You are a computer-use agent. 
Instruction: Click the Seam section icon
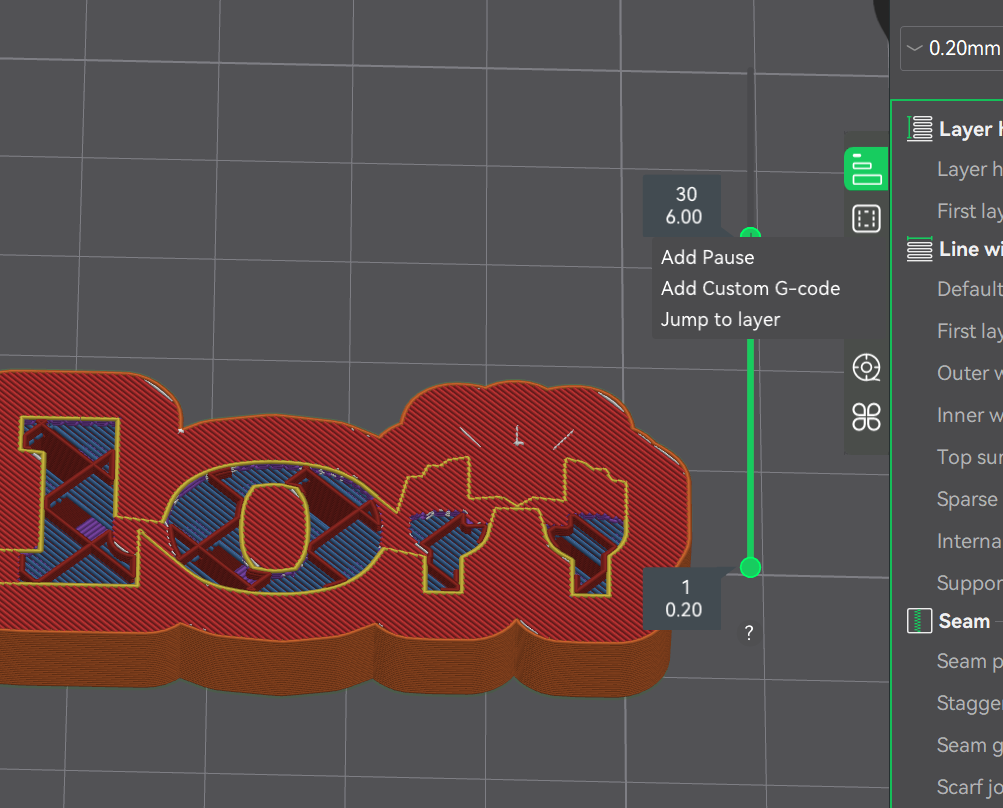[x=919, y=621]
